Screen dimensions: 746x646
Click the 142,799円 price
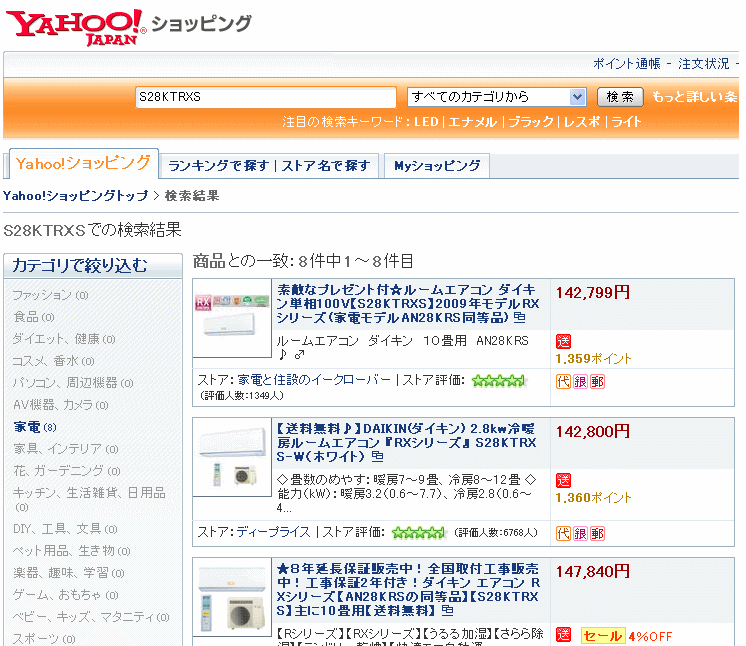coord(593,293)
